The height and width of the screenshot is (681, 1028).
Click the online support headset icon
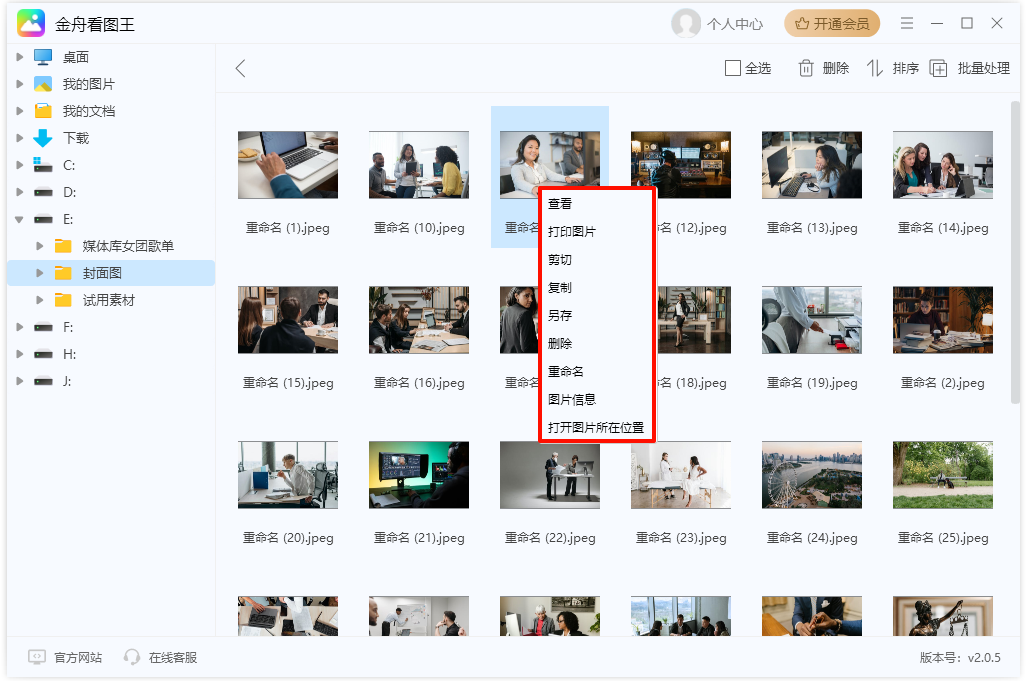click(x=132, y=657)
